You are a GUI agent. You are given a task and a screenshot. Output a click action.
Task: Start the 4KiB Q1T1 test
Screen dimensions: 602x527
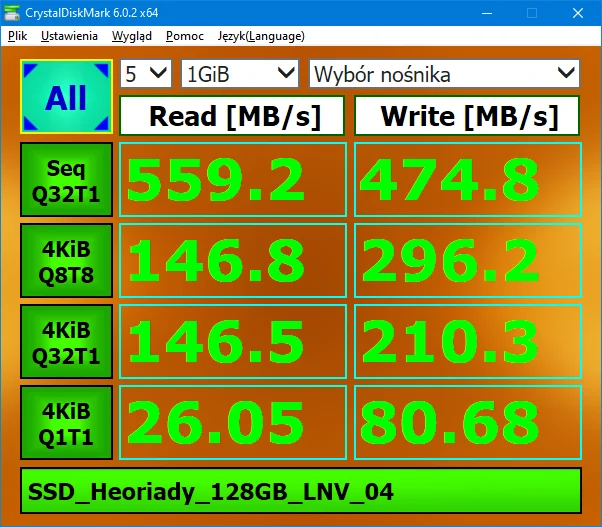click(66, 423)
